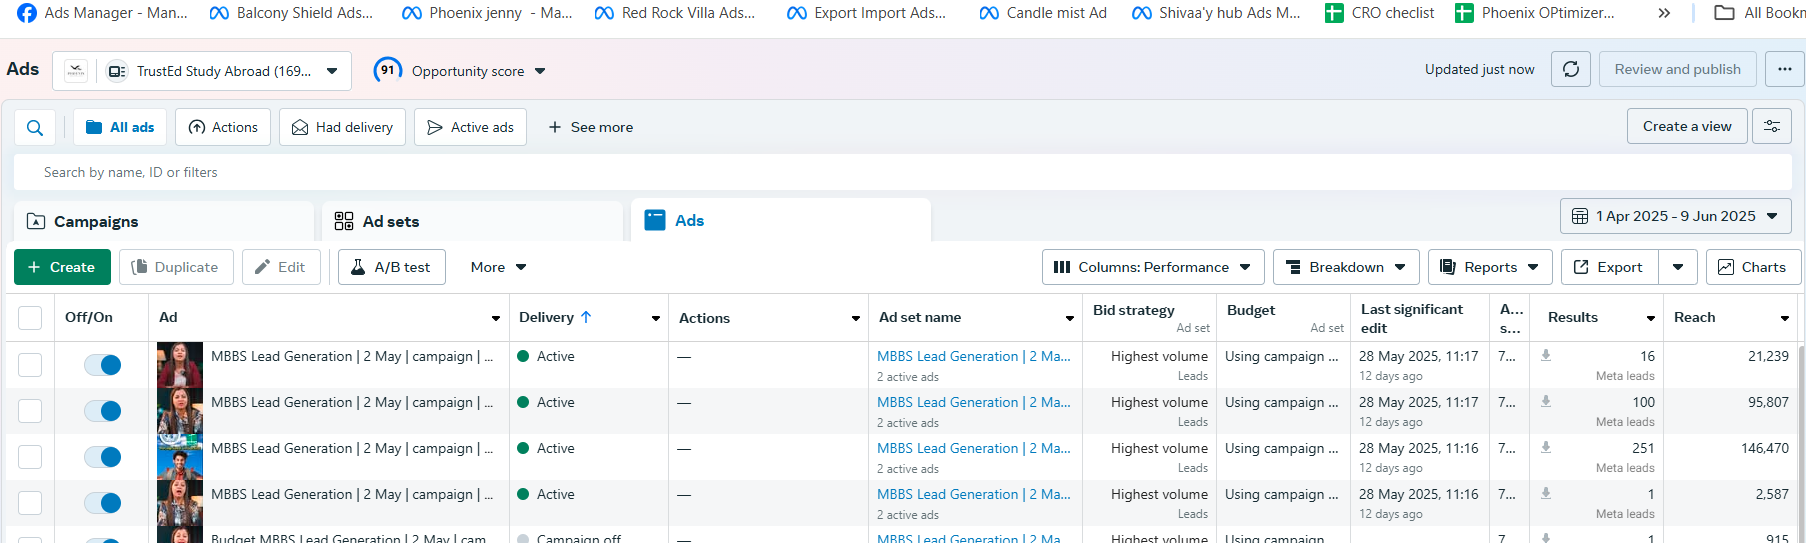
Task: Open the view settings sliders icon
Action: [x=1772, y=126]
